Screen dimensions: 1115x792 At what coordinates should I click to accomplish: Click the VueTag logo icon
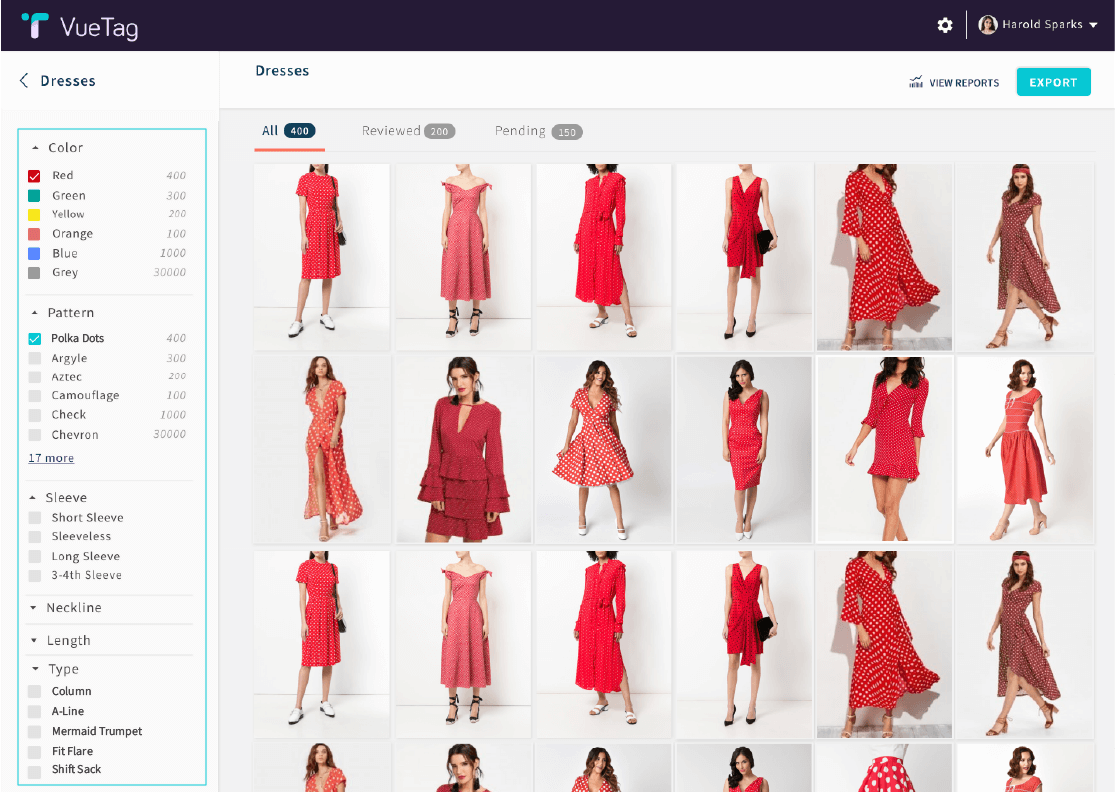[x=34, y=26]
